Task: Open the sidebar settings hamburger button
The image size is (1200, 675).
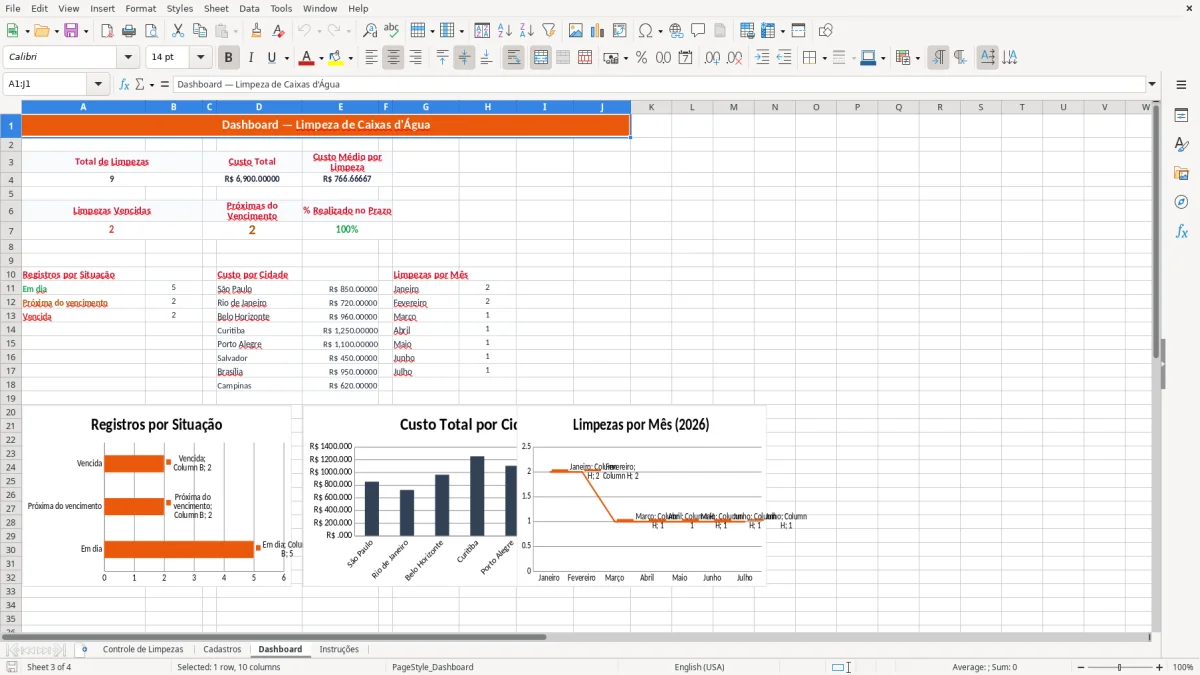Action: 1181,85
